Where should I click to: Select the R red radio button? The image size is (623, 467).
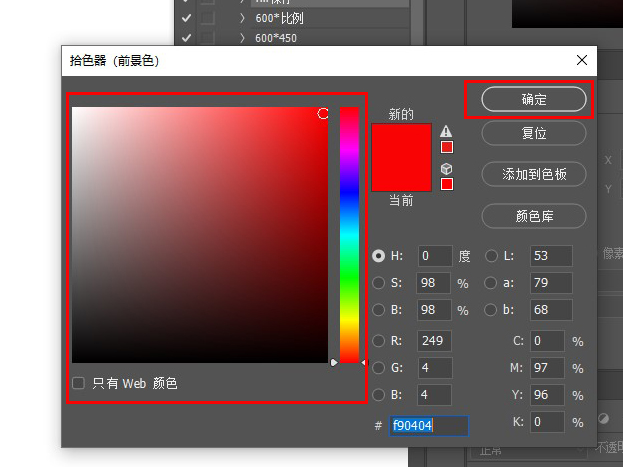[379, 341]
